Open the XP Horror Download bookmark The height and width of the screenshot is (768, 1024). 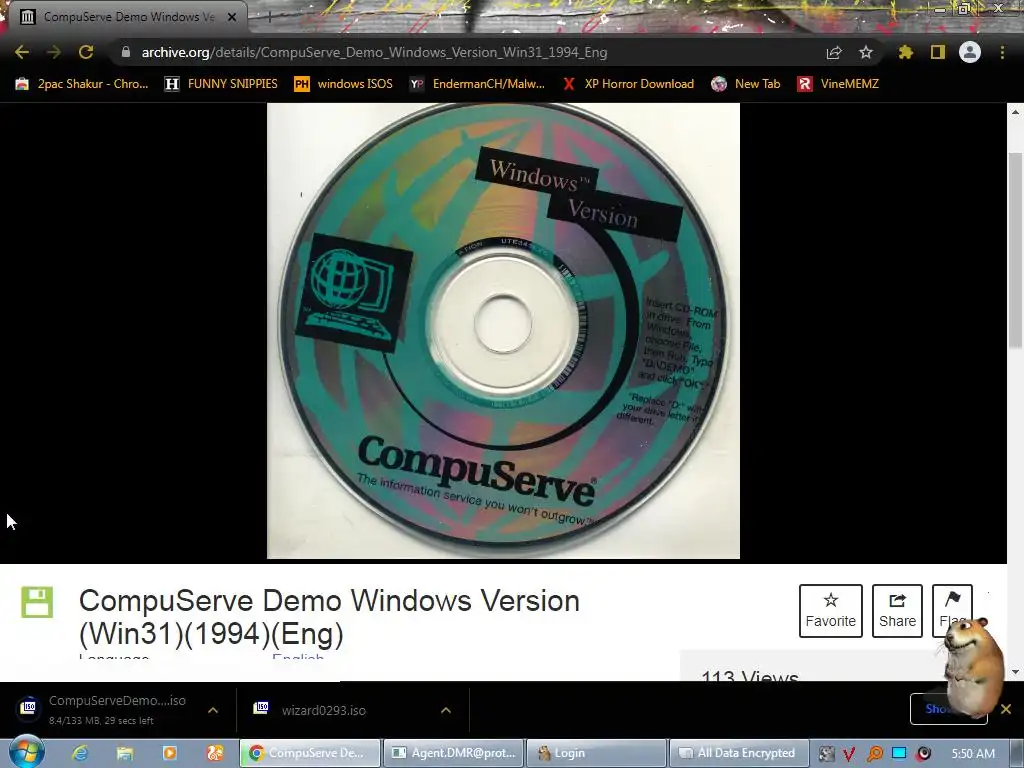628,84
